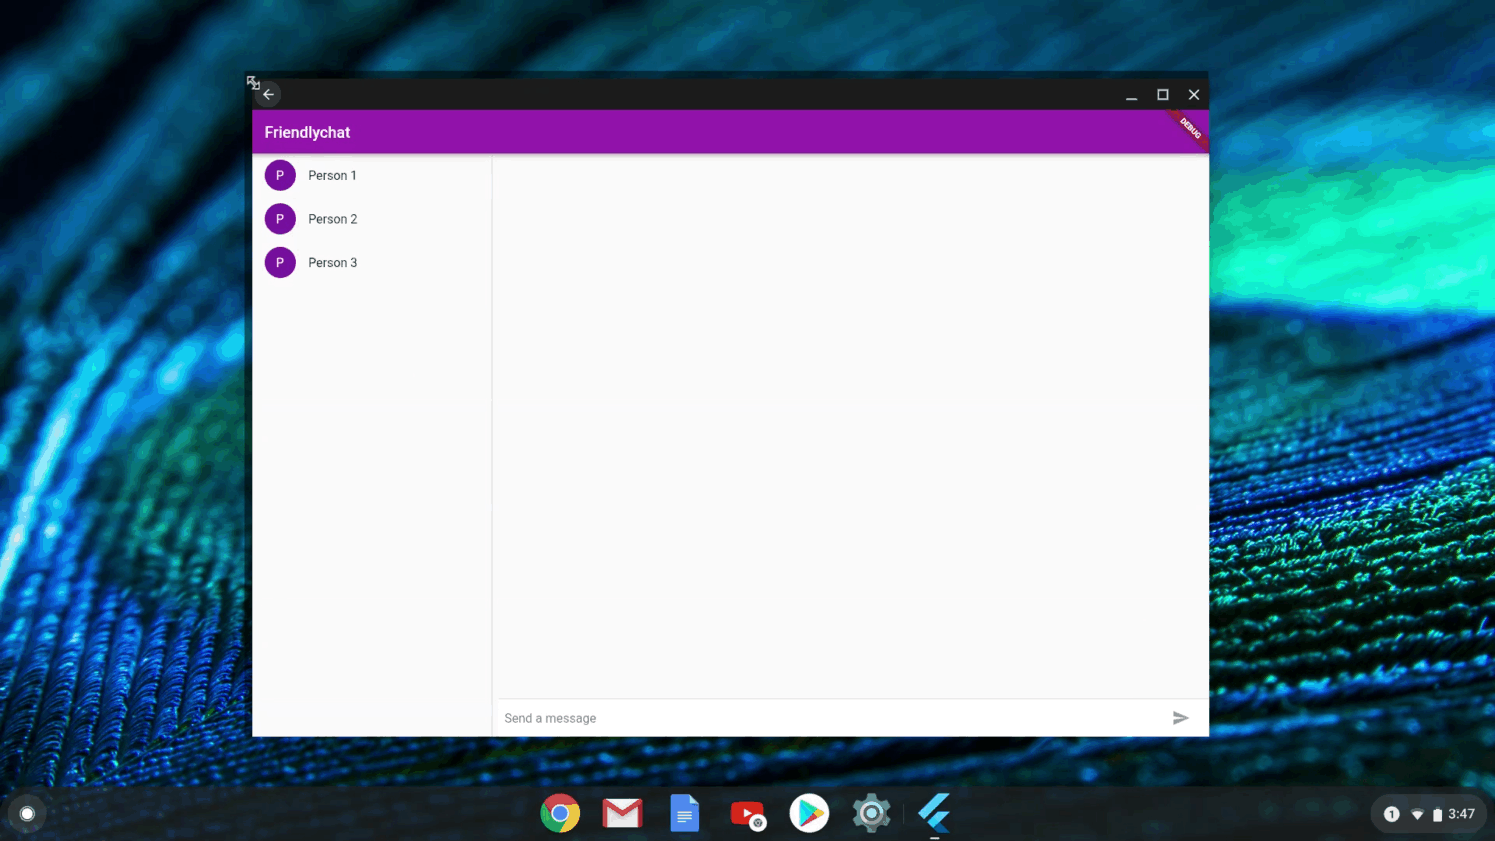
Task: Launch Google Play Store from shelf
Action: [809, 813]
